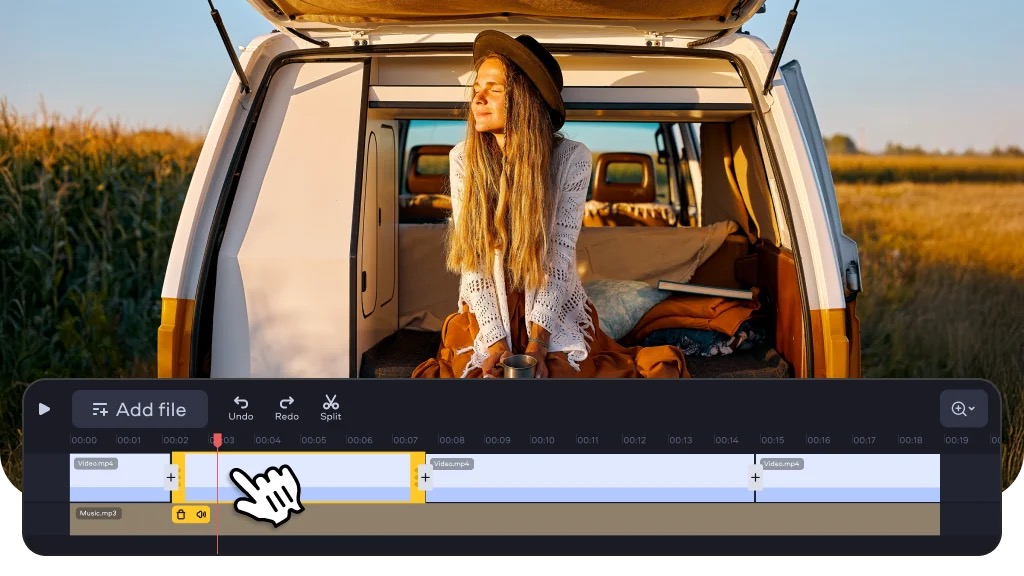
Task: Undo the last edit
Action: [x=240, y=408]
